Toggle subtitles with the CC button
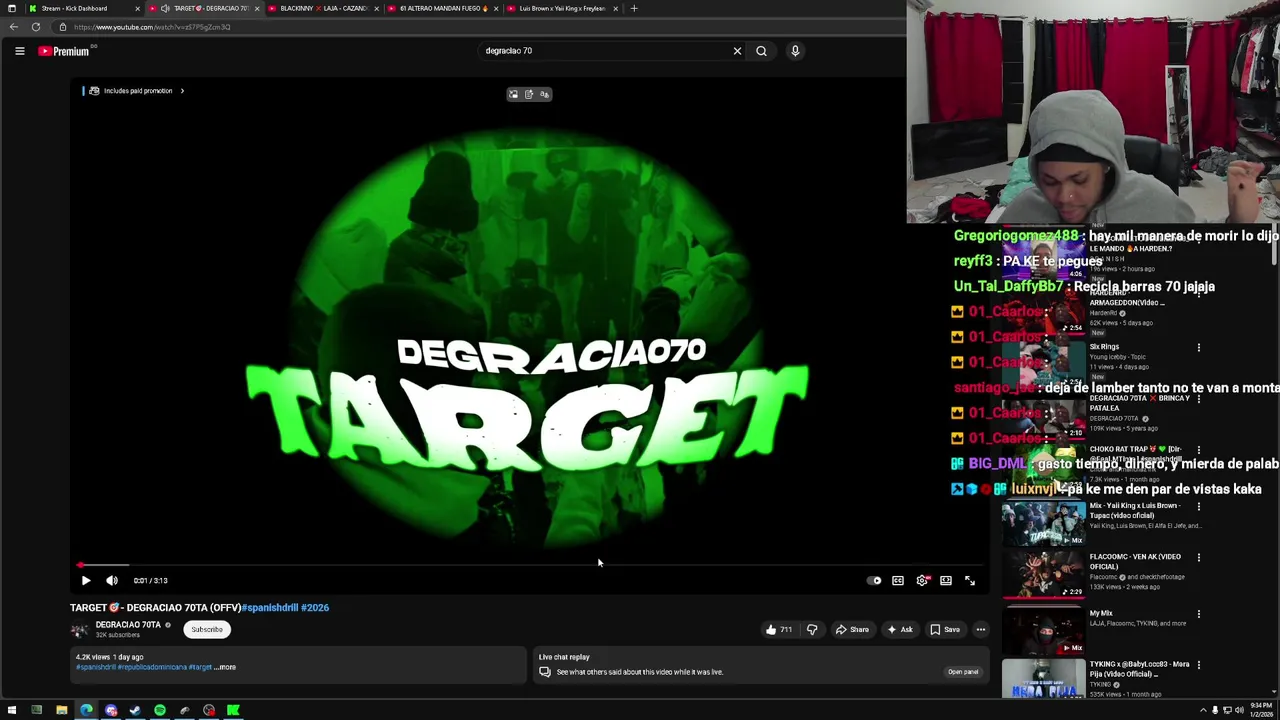 click(898, 580)
